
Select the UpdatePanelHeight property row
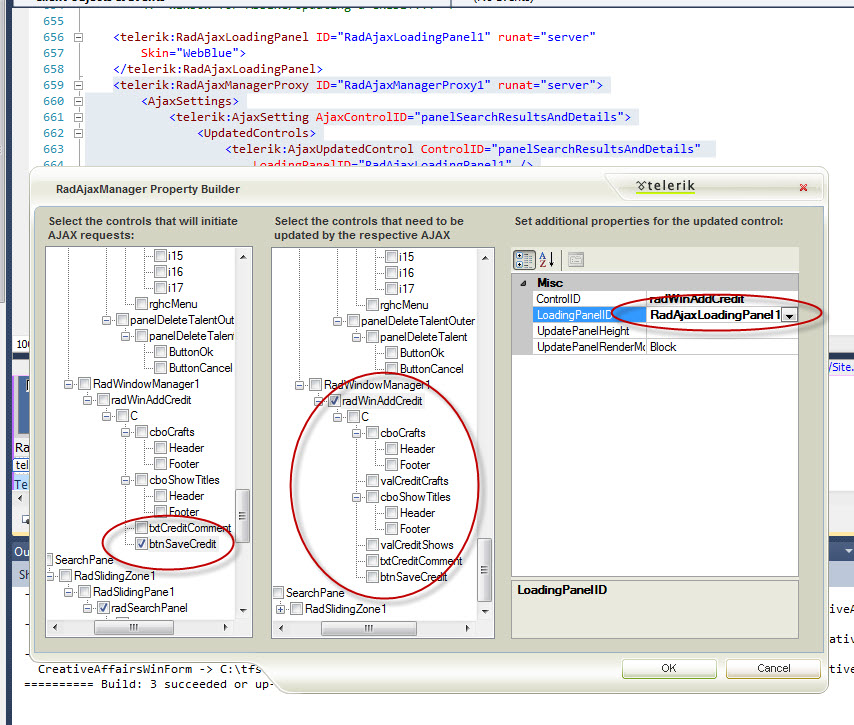(666, 331)
